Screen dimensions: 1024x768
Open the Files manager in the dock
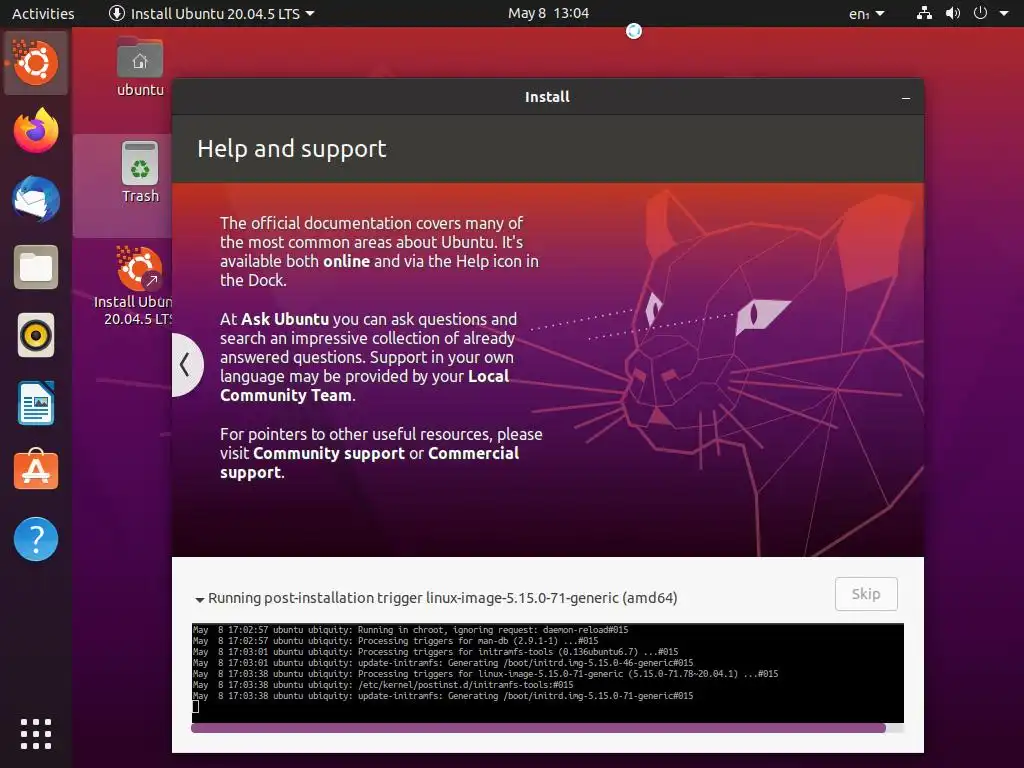[x=36, y=267]
